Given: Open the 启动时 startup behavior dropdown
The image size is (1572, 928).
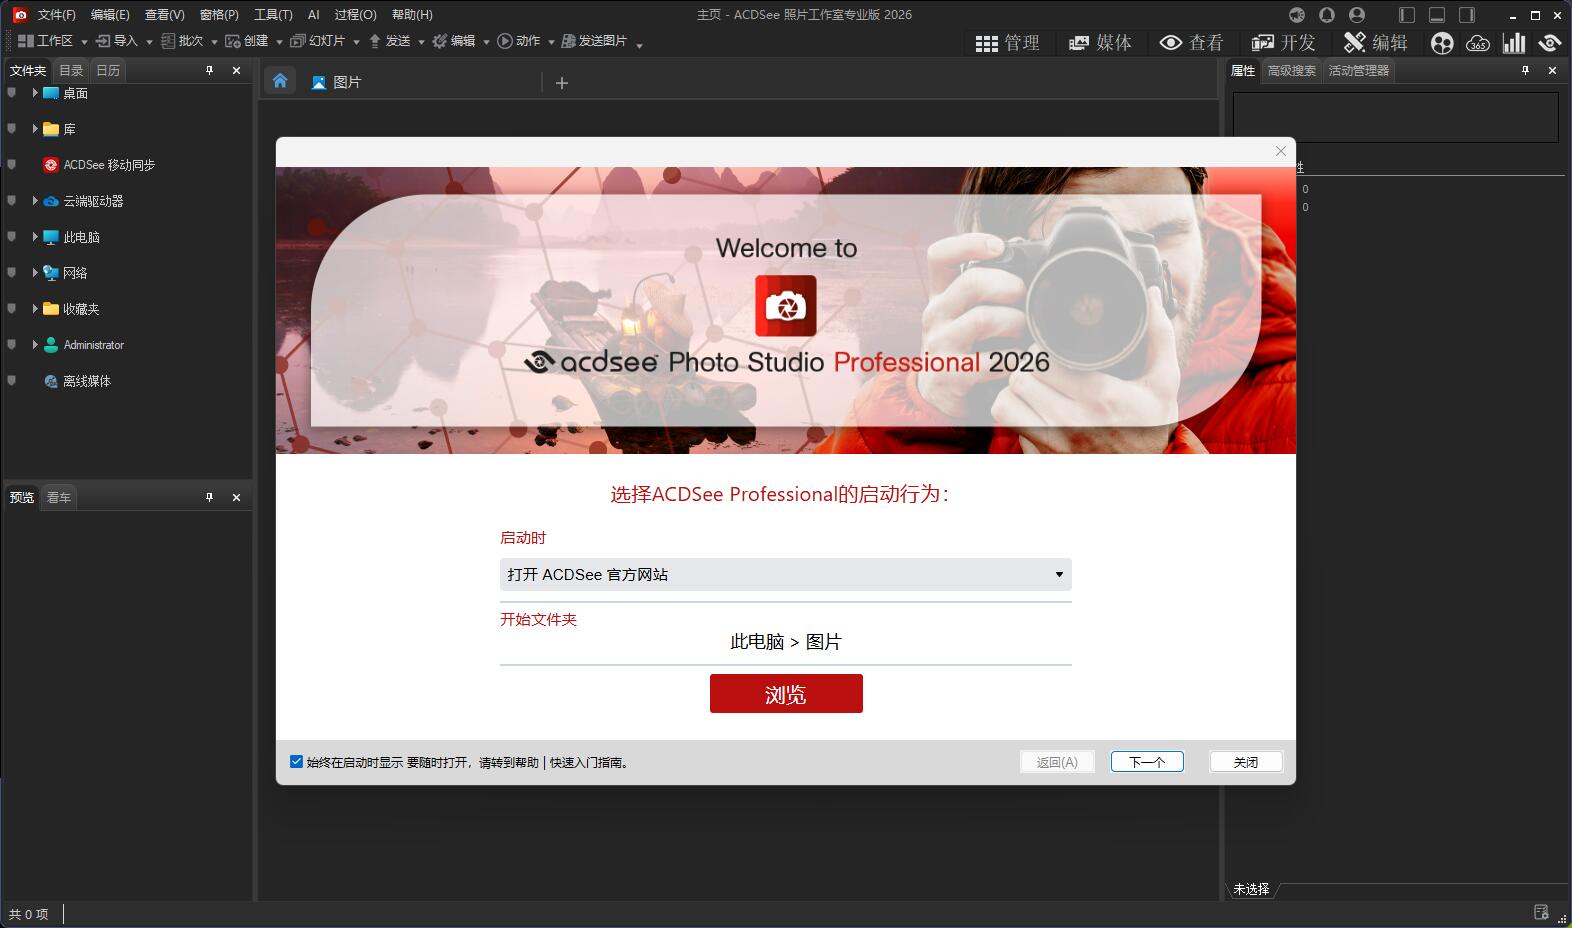Looking at the screenshot, I should coord(785,574).
